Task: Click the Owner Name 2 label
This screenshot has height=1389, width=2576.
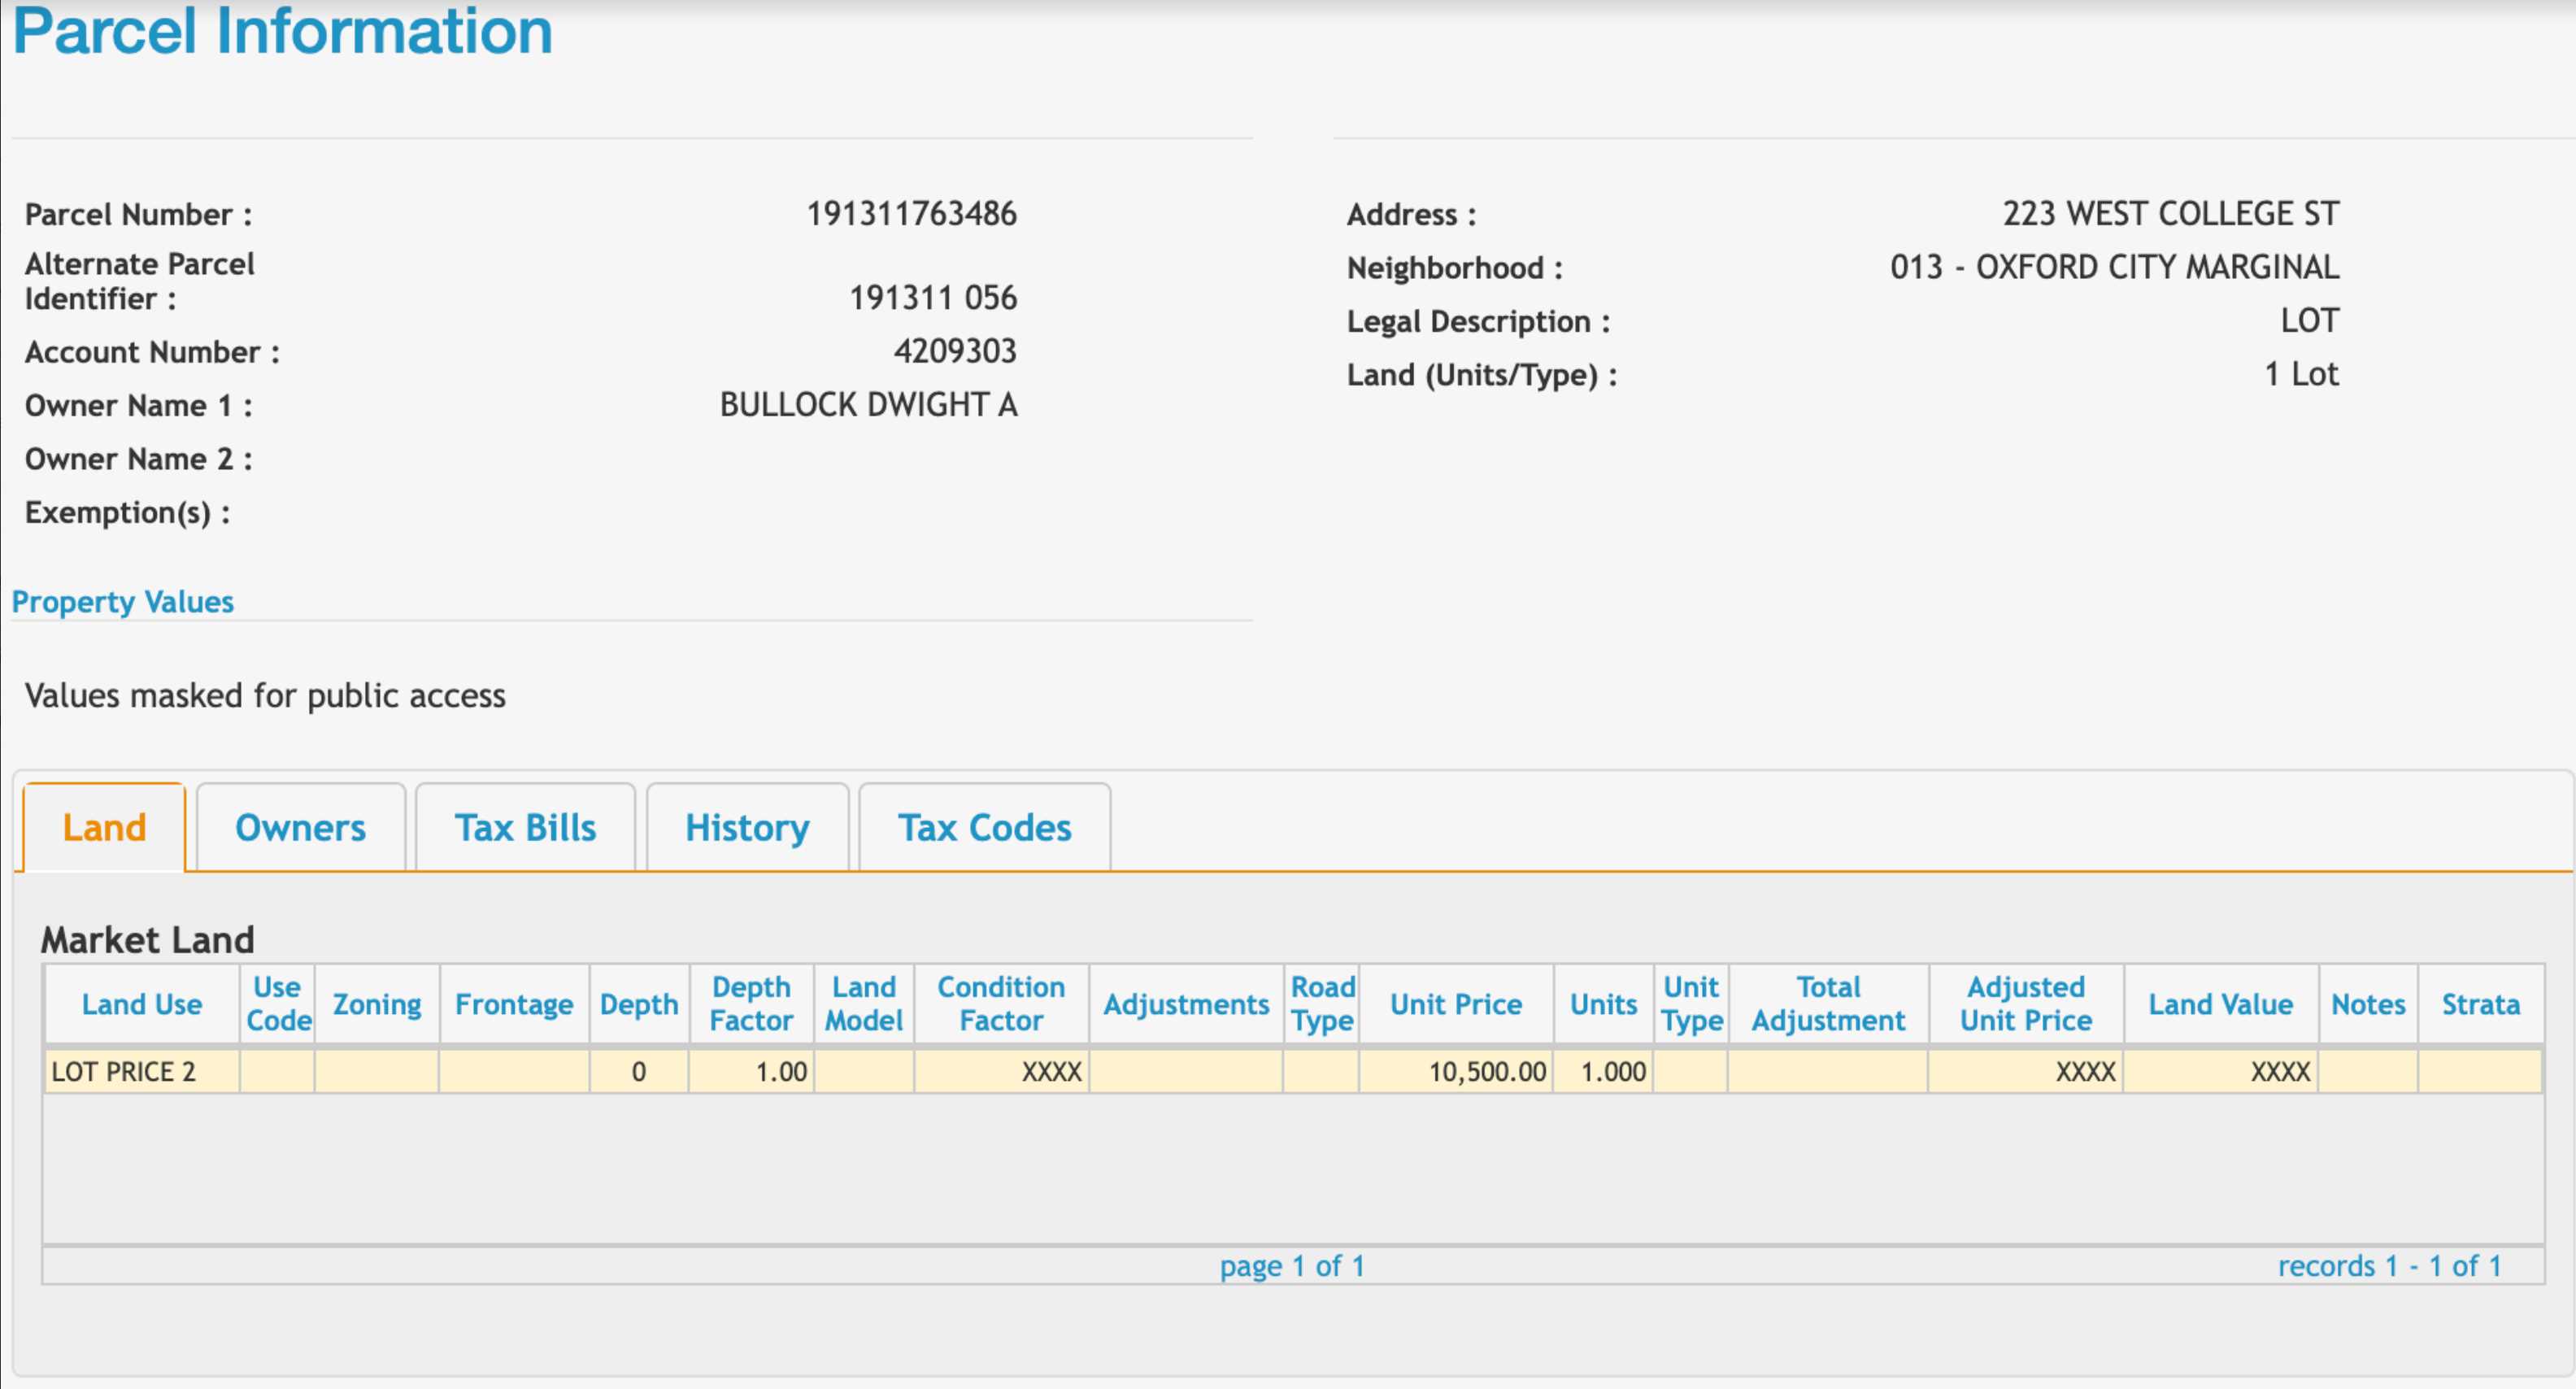Action: [139, 459]
